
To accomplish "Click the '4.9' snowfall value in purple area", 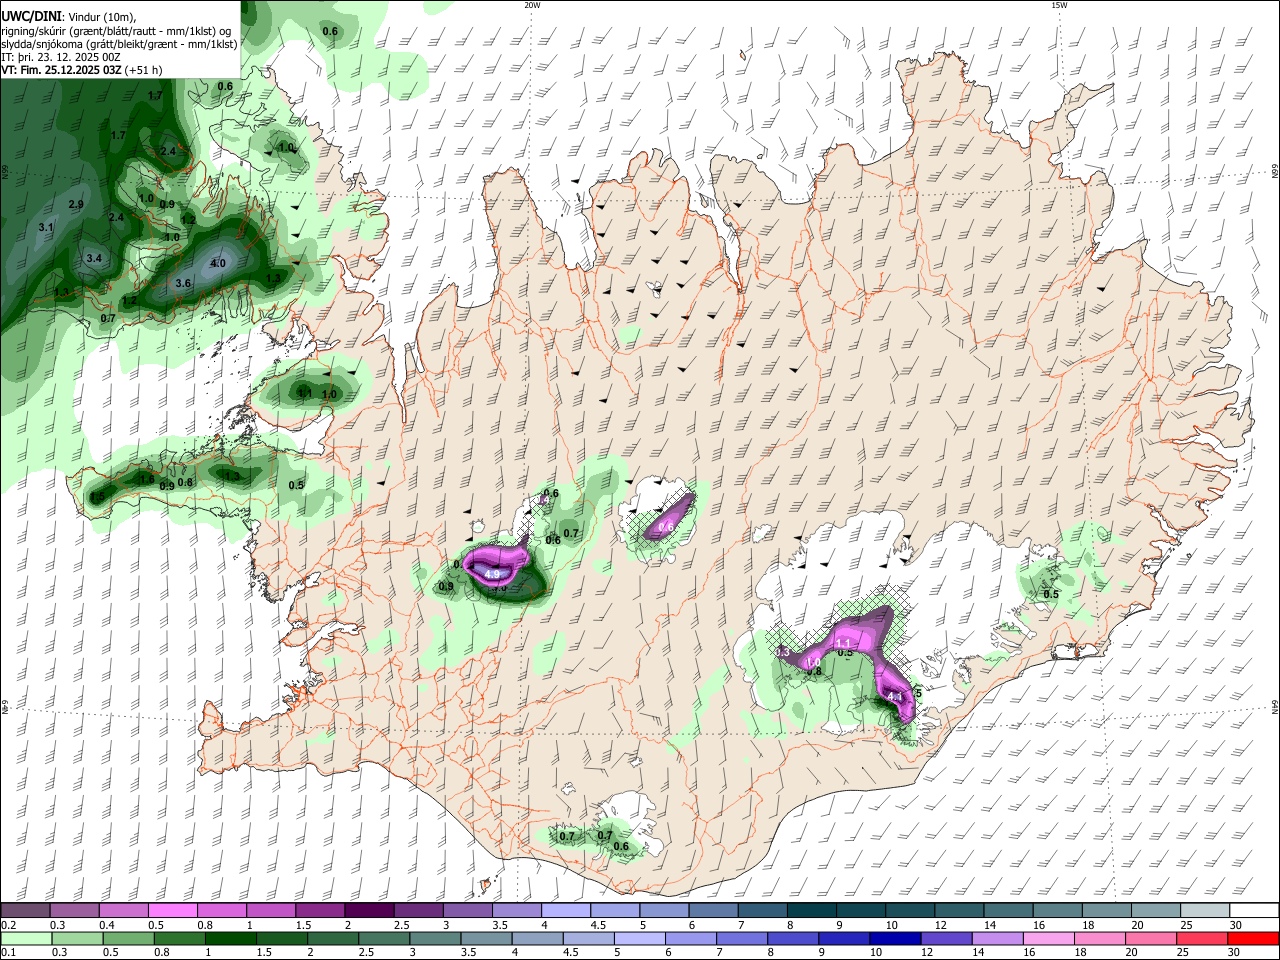I will (x=492, y=575).
